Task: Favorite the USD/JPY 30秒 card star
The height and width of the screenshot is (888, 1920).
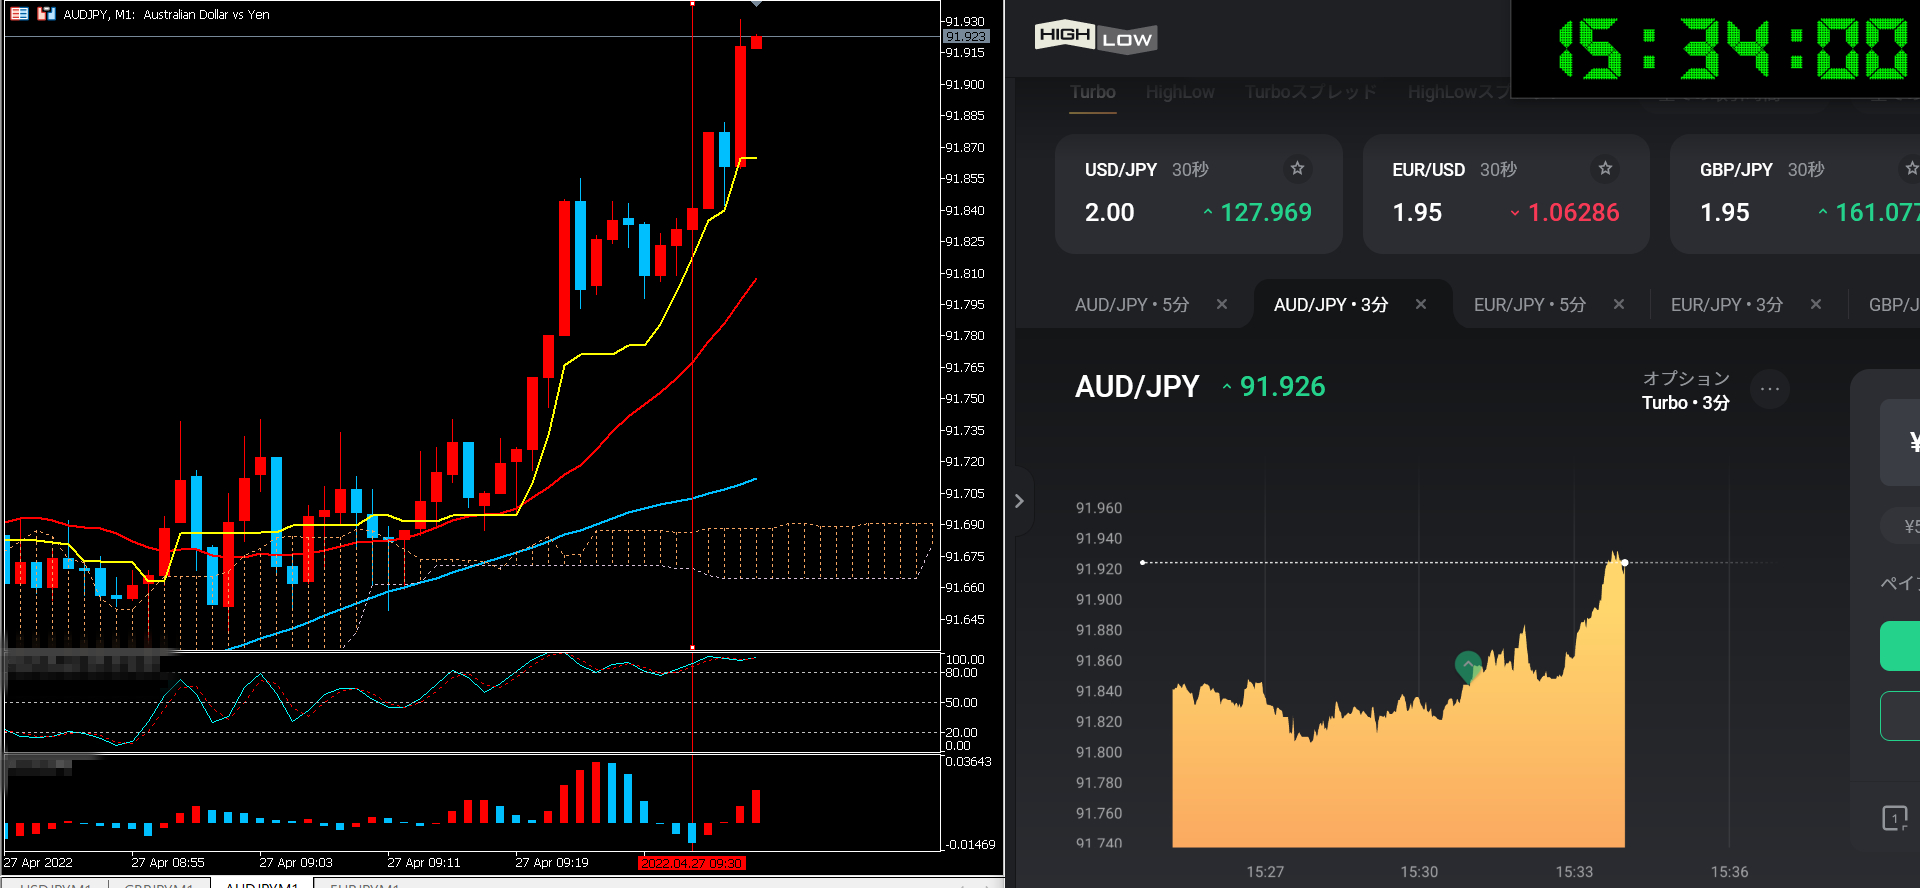Action: (1297, 169)
